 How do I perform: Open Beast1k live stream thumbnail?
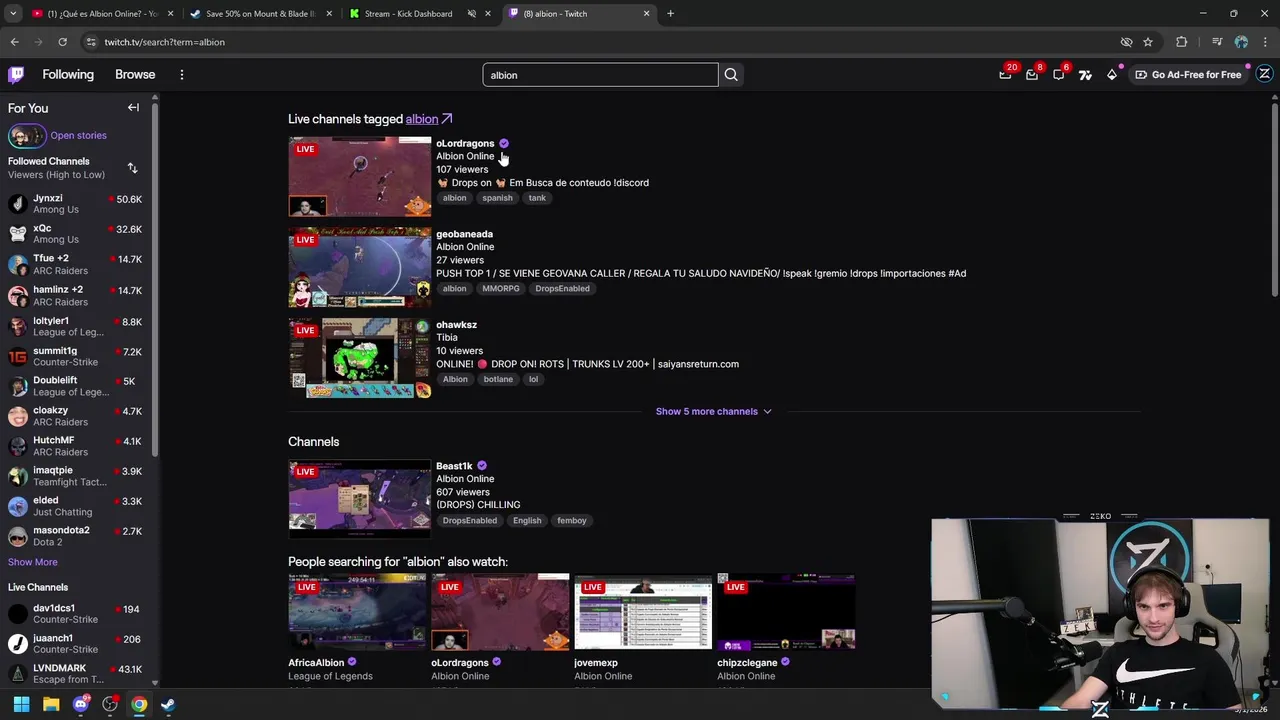(x=360, y=500)
